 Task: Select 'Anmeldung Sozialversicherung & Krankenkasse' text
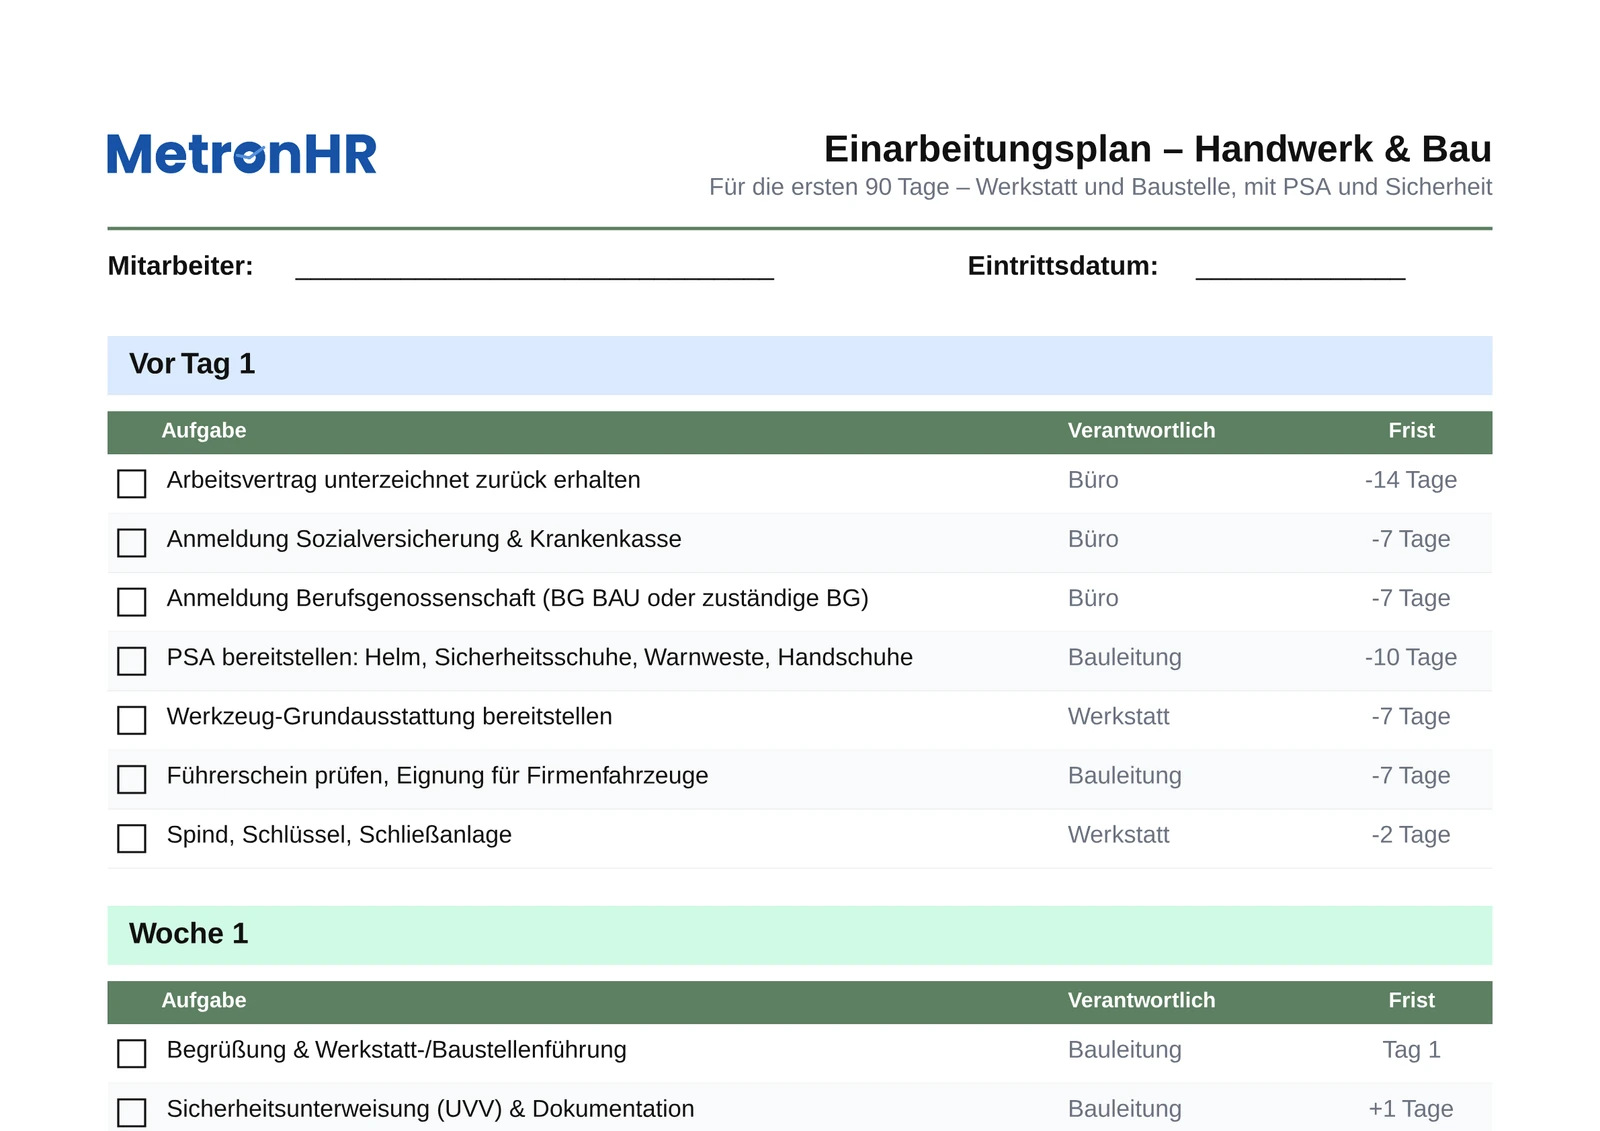pos(424,539)
